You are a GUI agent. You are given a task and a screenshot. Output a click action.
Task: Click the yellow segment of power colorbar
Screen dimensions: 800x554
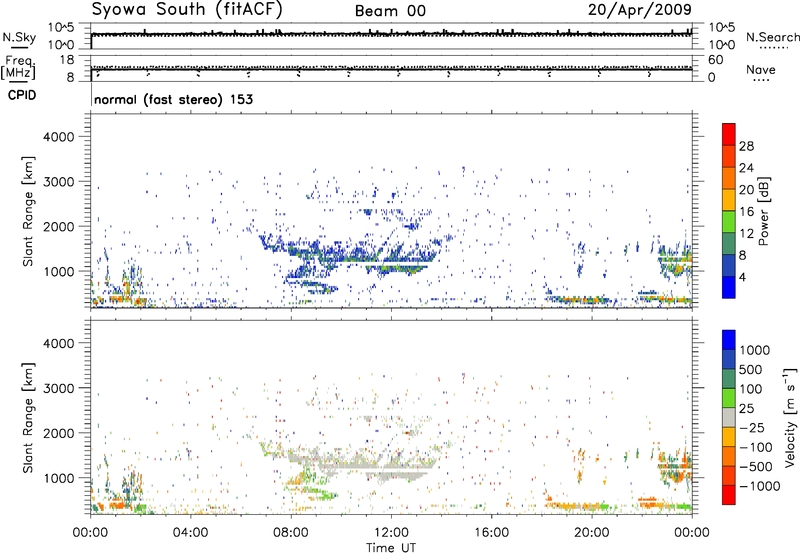(x=729, y=200)
